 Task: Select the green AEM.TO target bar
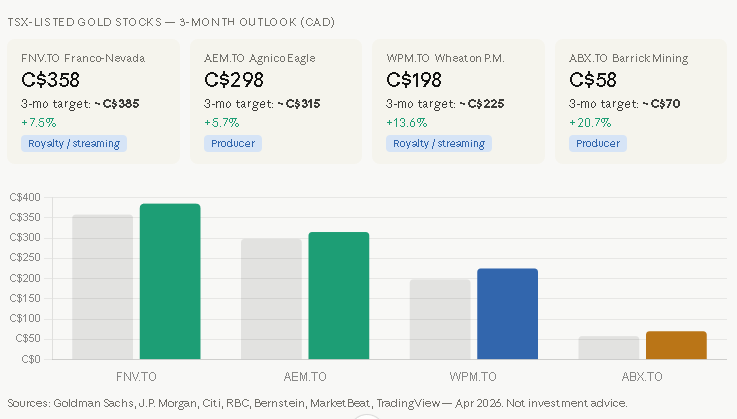click(338, 296)
